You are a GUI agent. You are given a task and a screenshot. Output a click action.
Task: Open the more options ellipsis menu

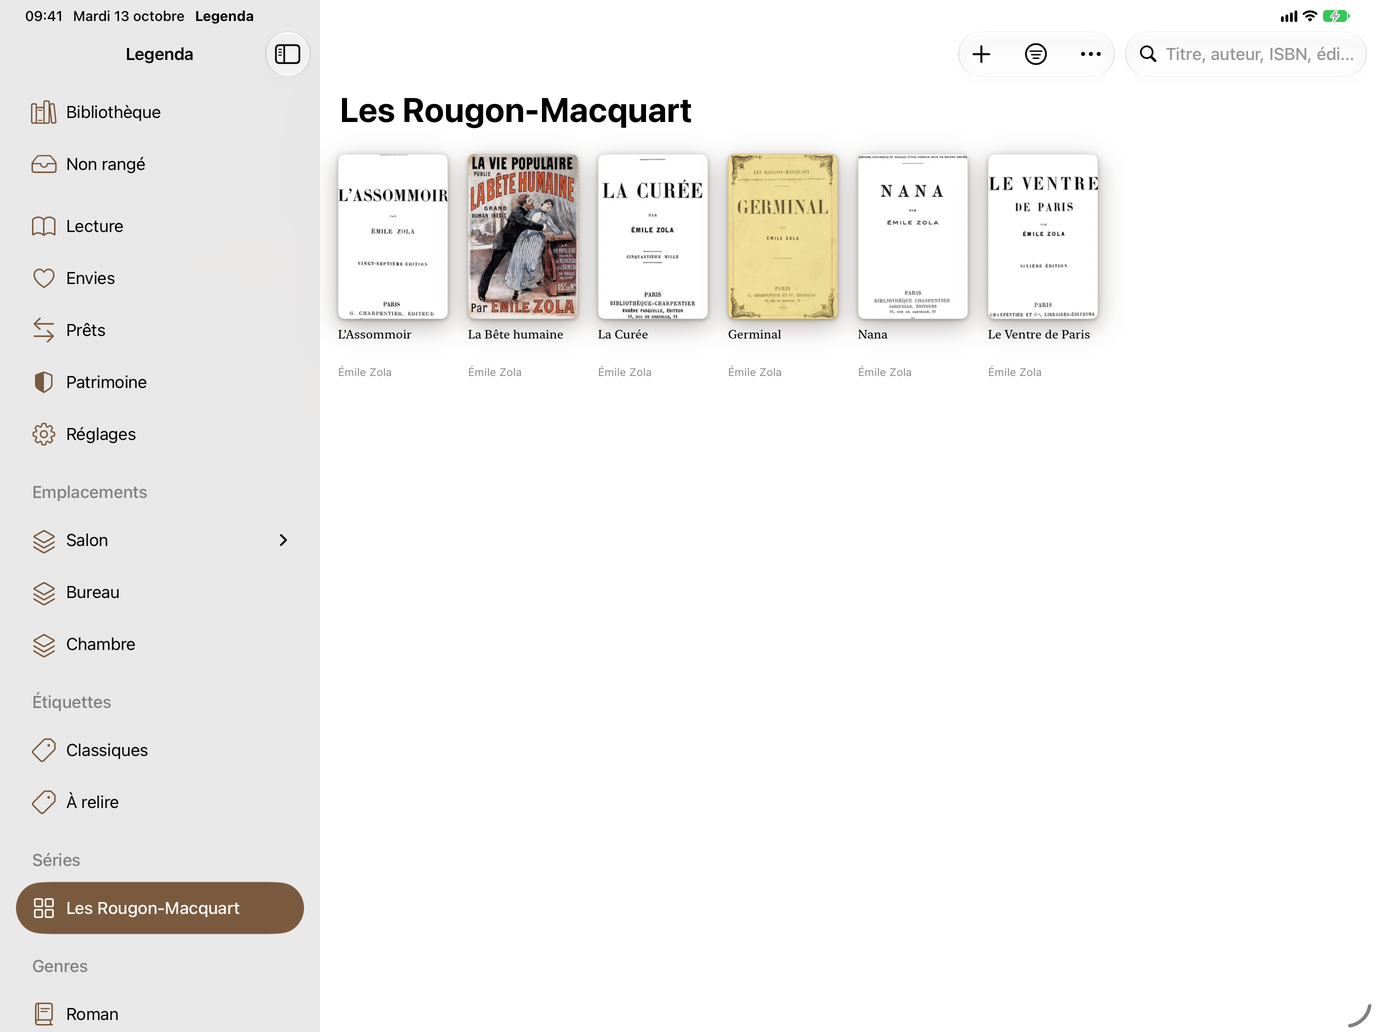coord(1091,54)
